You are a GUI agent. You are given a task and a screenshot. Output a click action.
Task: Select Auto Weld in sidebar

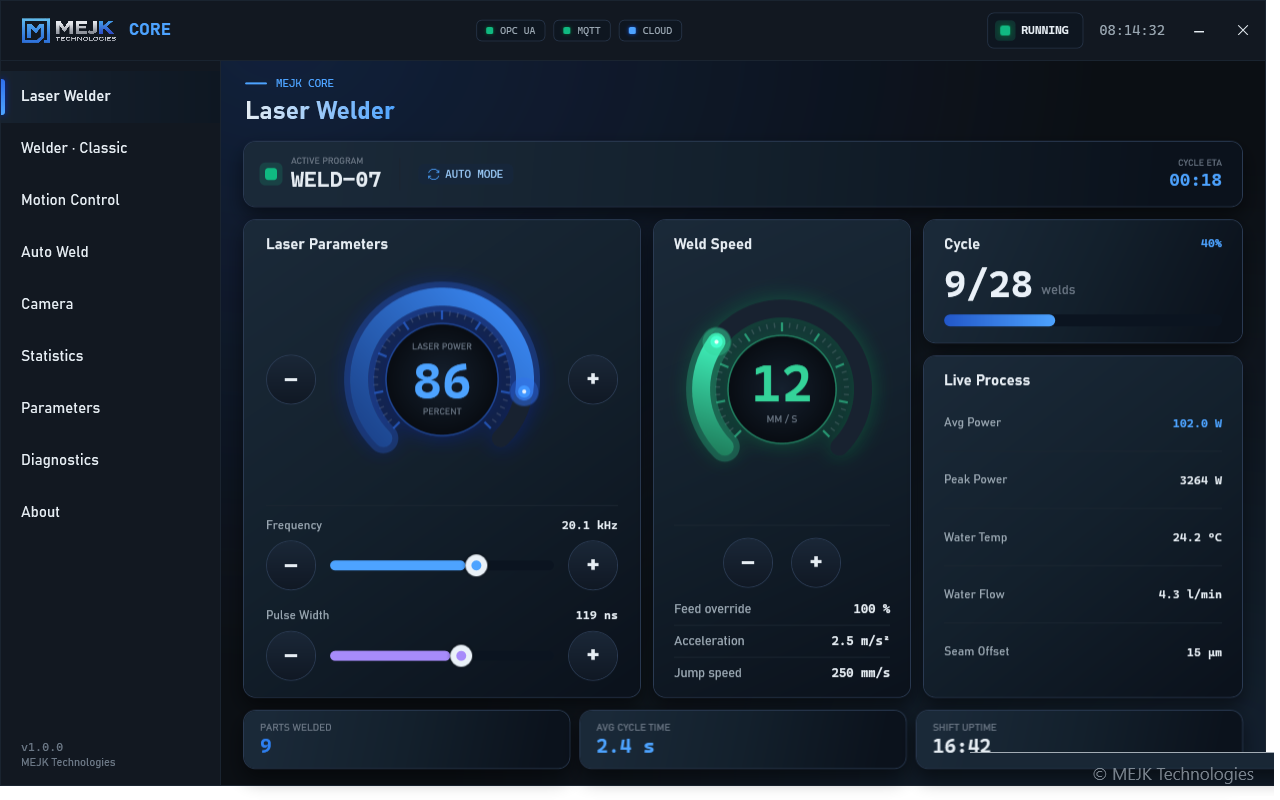110,252
